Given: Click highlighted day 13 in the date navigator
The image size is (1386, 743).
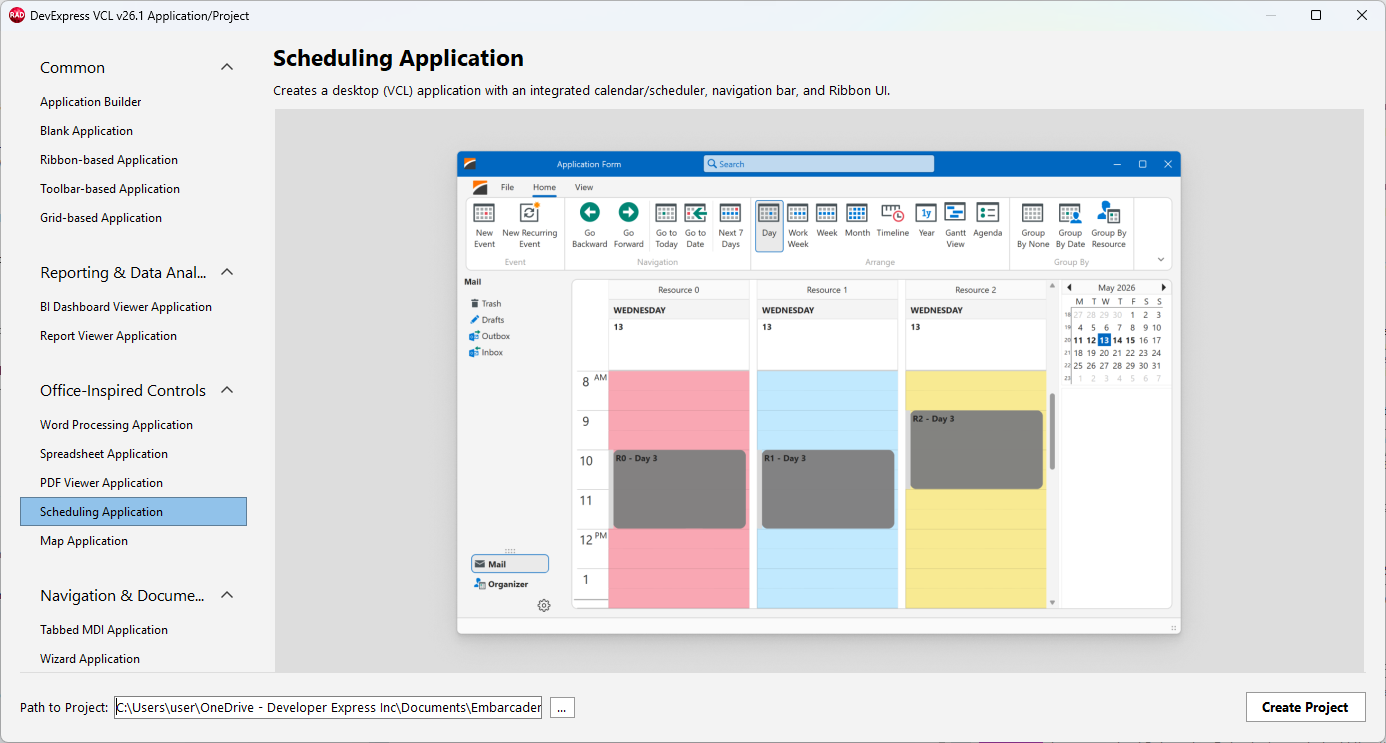Looking at the screenshot, I should point(1104,340).
